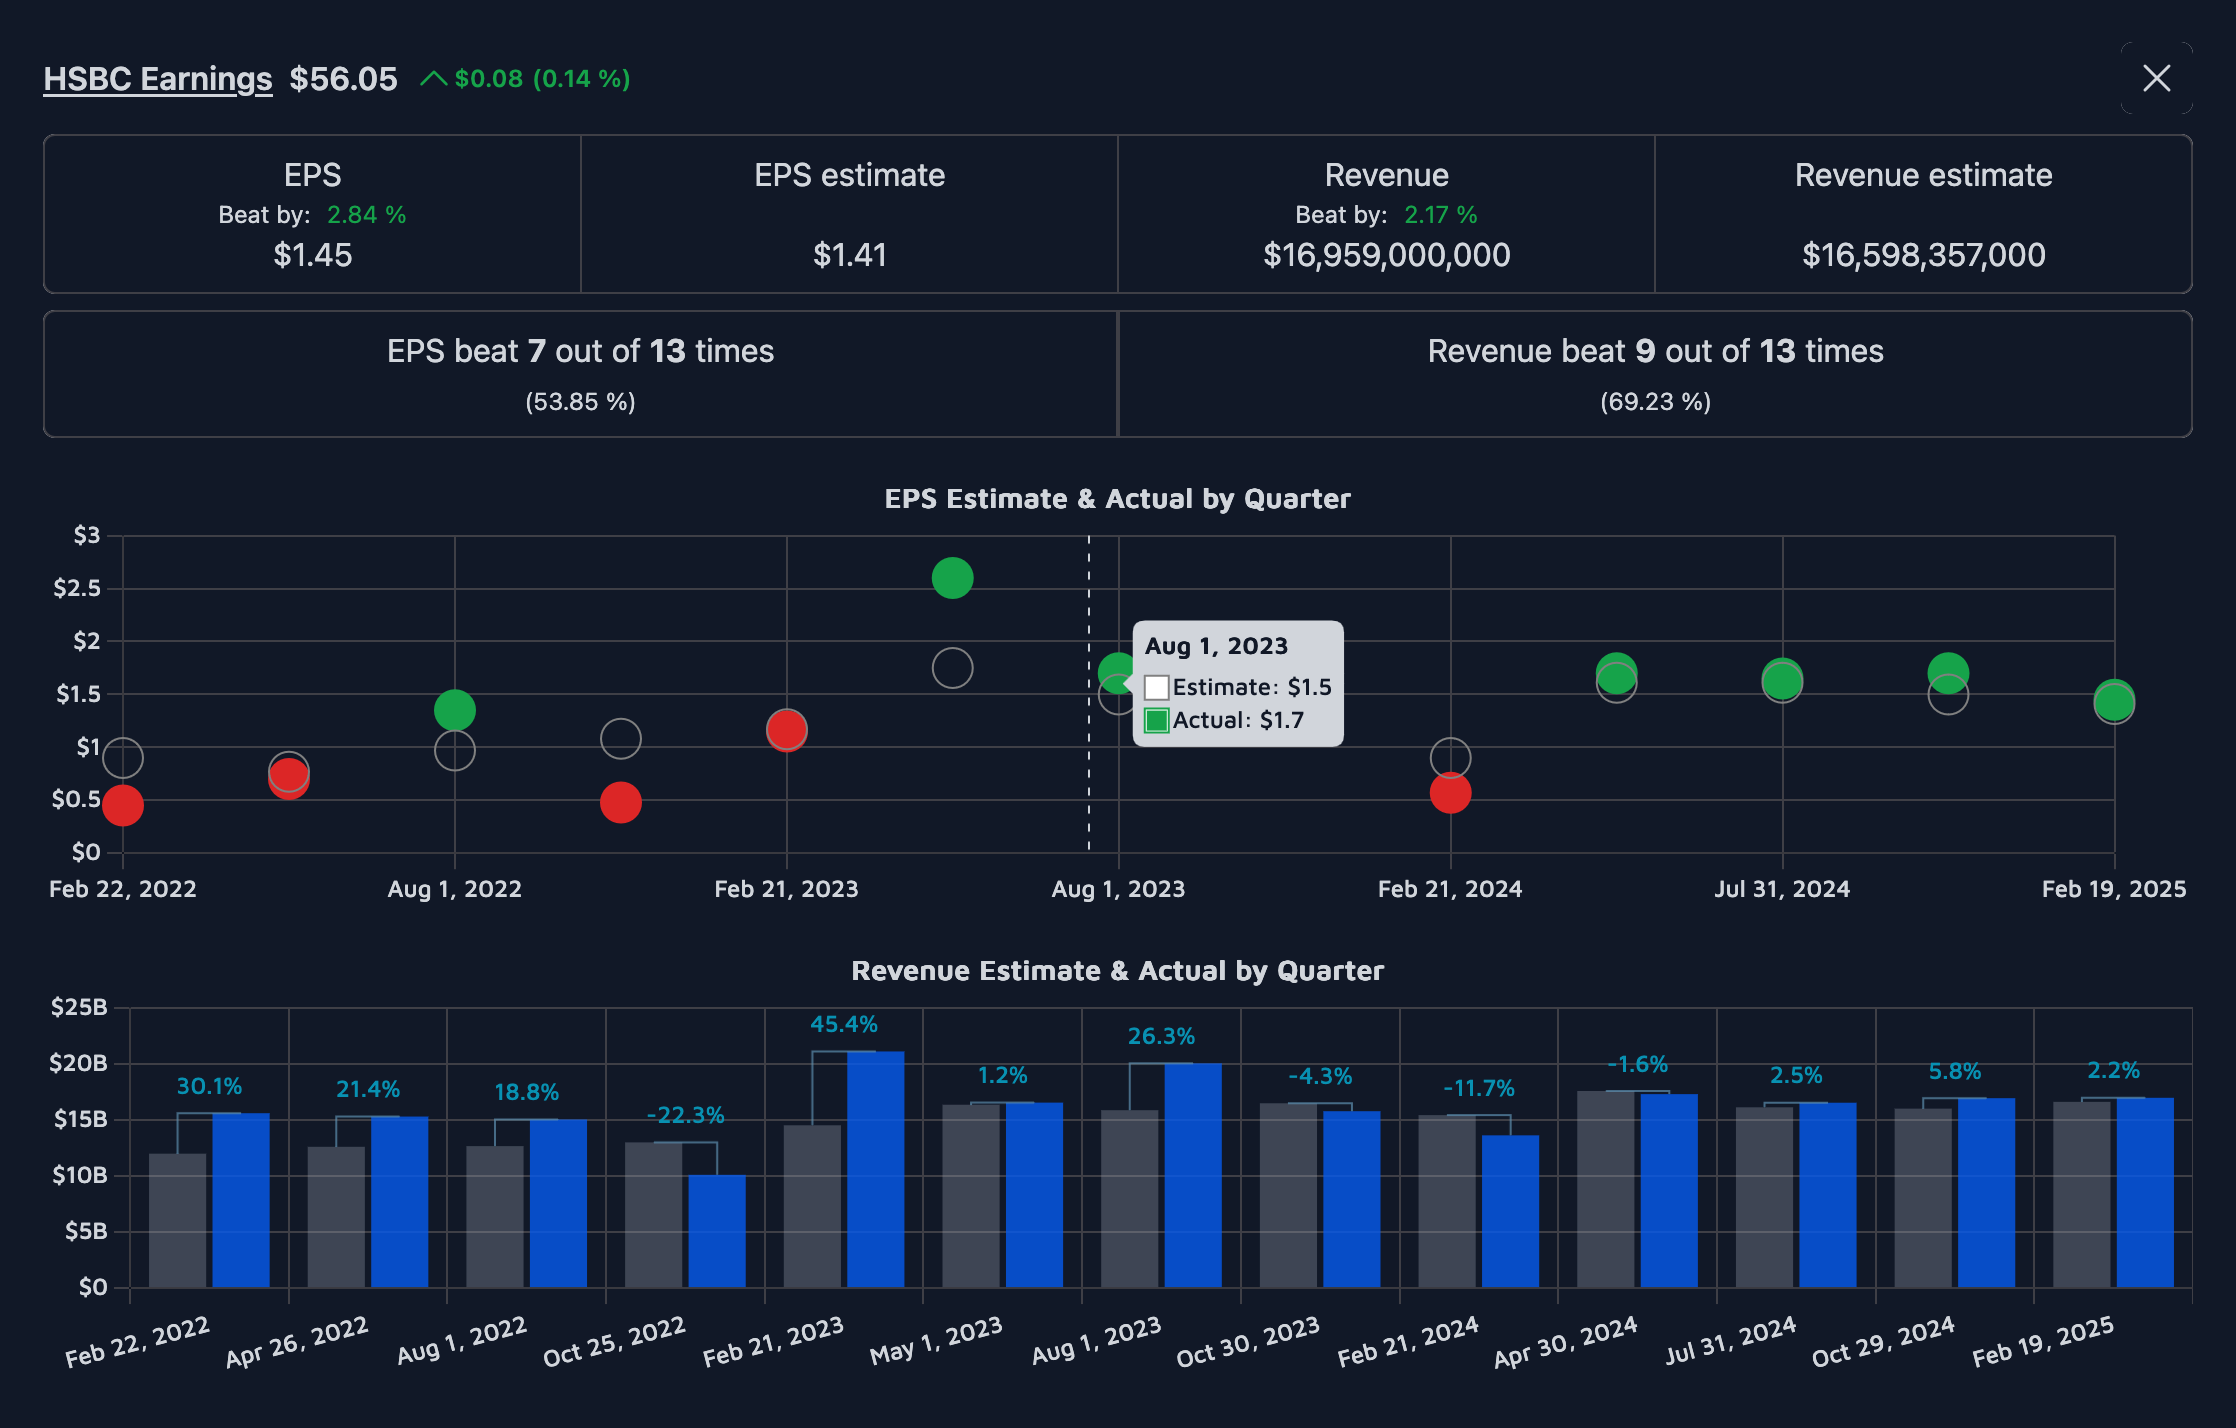
Task: Click the gray estimate bar for Apr 30, 2024
Action: click(x=1606, y=1189)
